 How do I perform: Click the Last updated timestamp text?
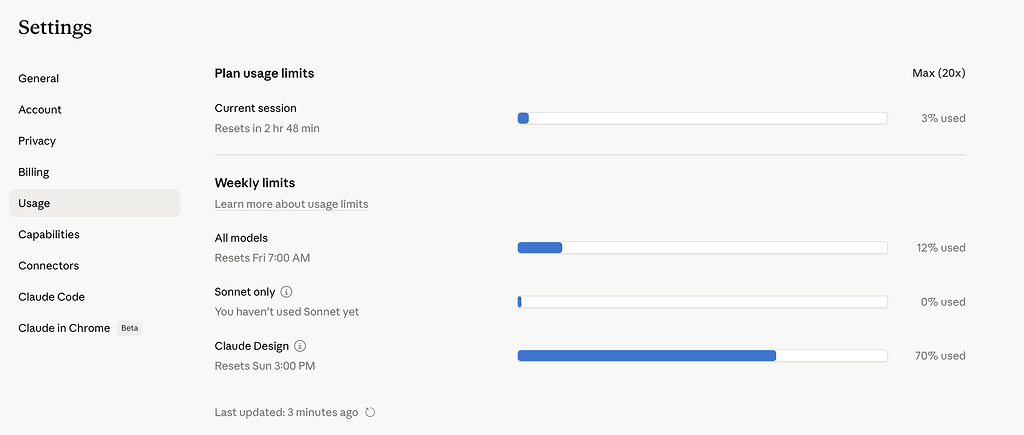pyautogui.click(x=286, y=412)
